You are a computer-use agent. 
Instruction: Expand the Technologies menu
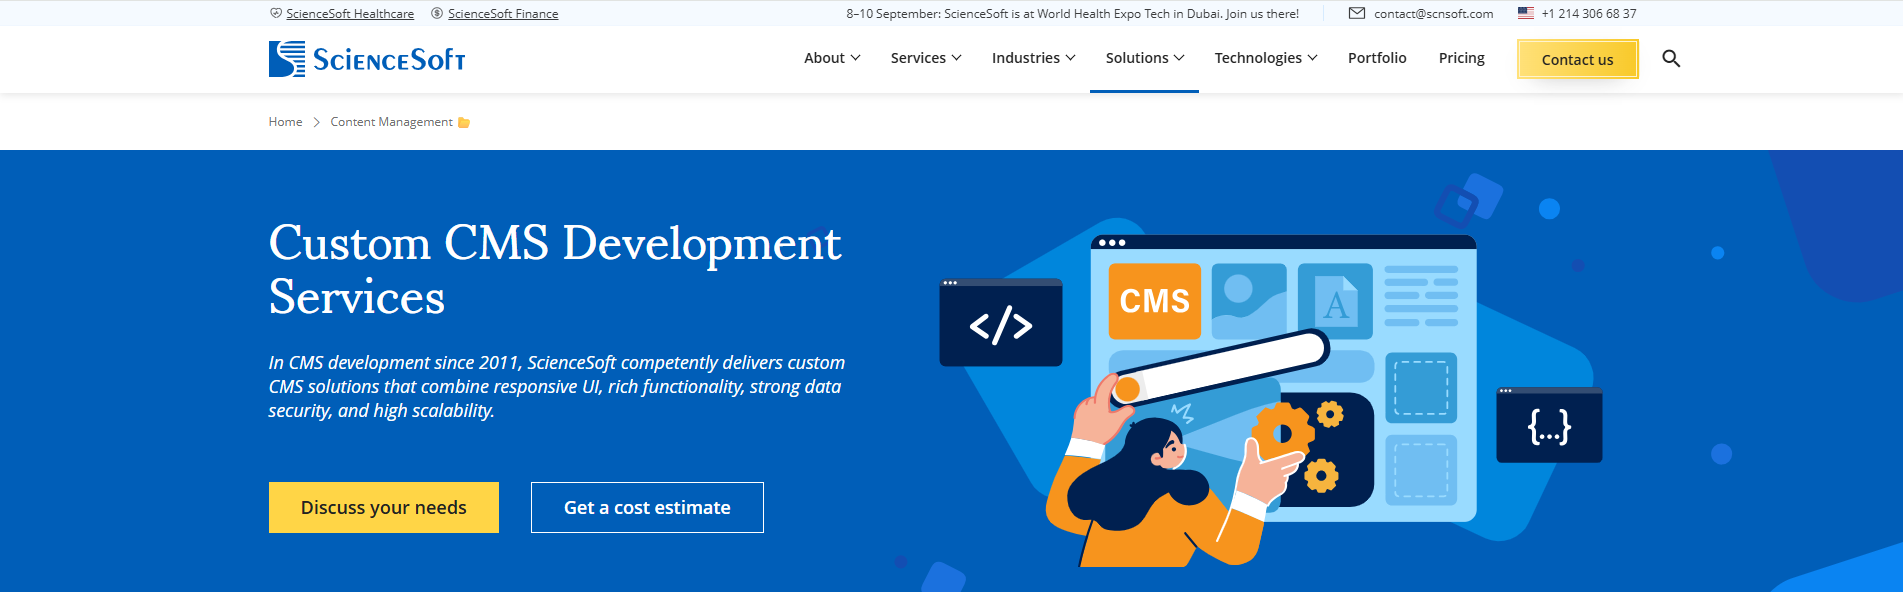1265,58
